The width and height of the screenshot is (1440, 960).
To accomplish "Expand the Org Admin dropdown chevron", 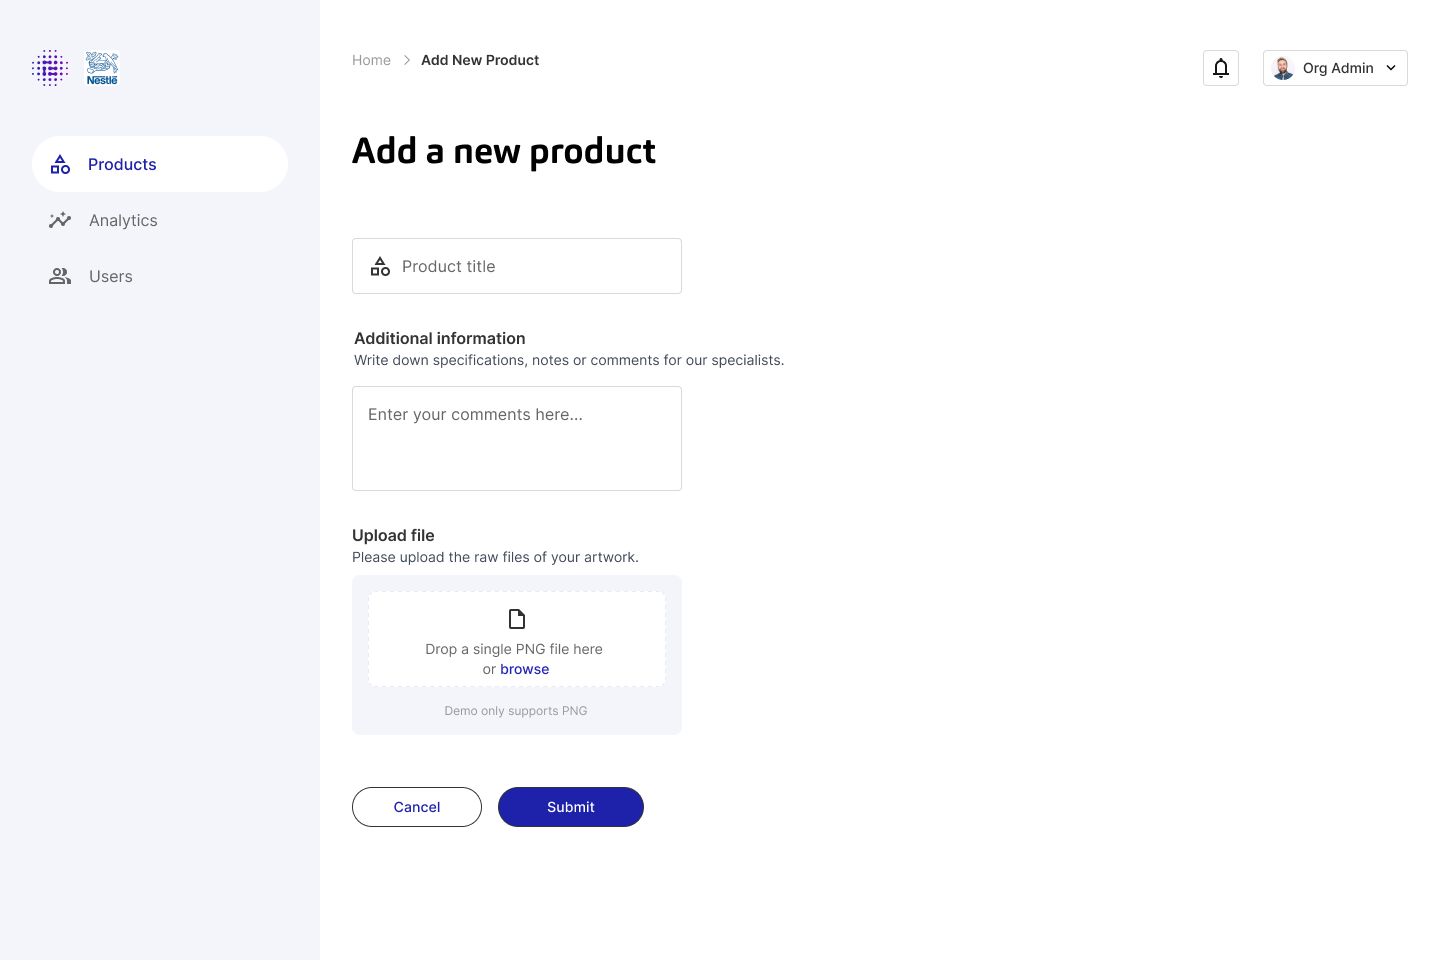I will (1391, 68).
